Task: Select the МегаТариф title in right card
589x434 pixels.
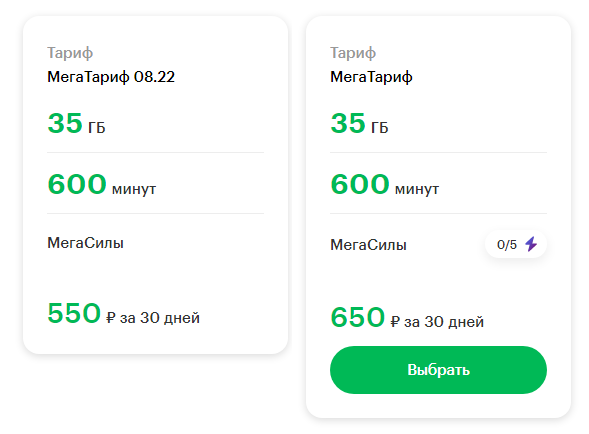Action: (371, 77)
